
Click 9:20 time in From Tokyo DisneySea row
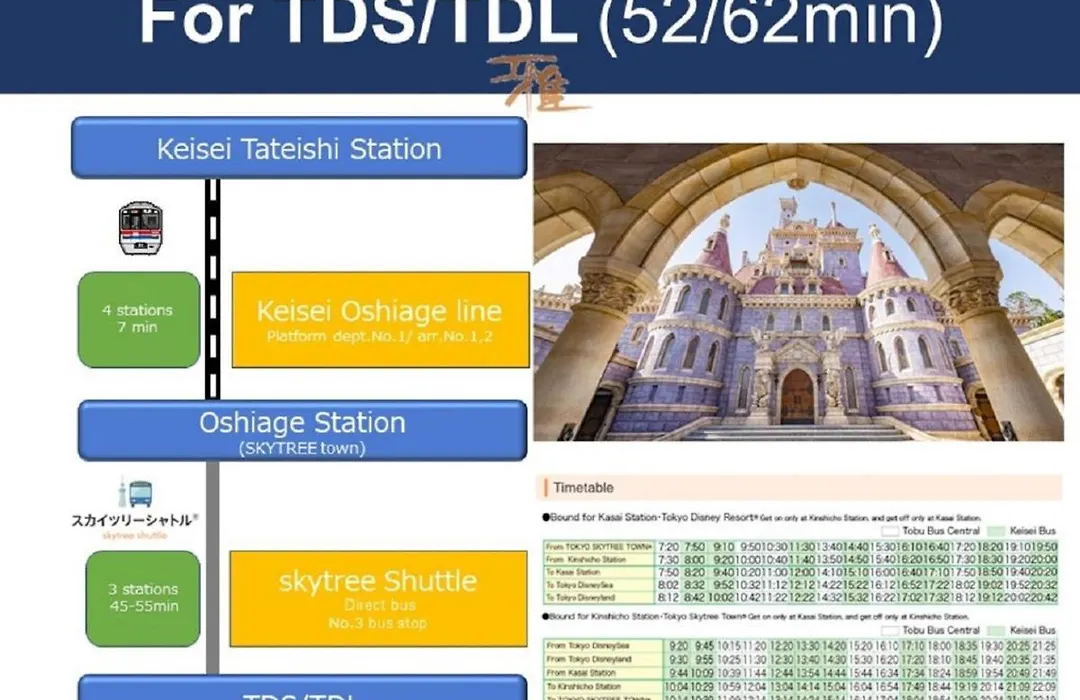(678, 646)
